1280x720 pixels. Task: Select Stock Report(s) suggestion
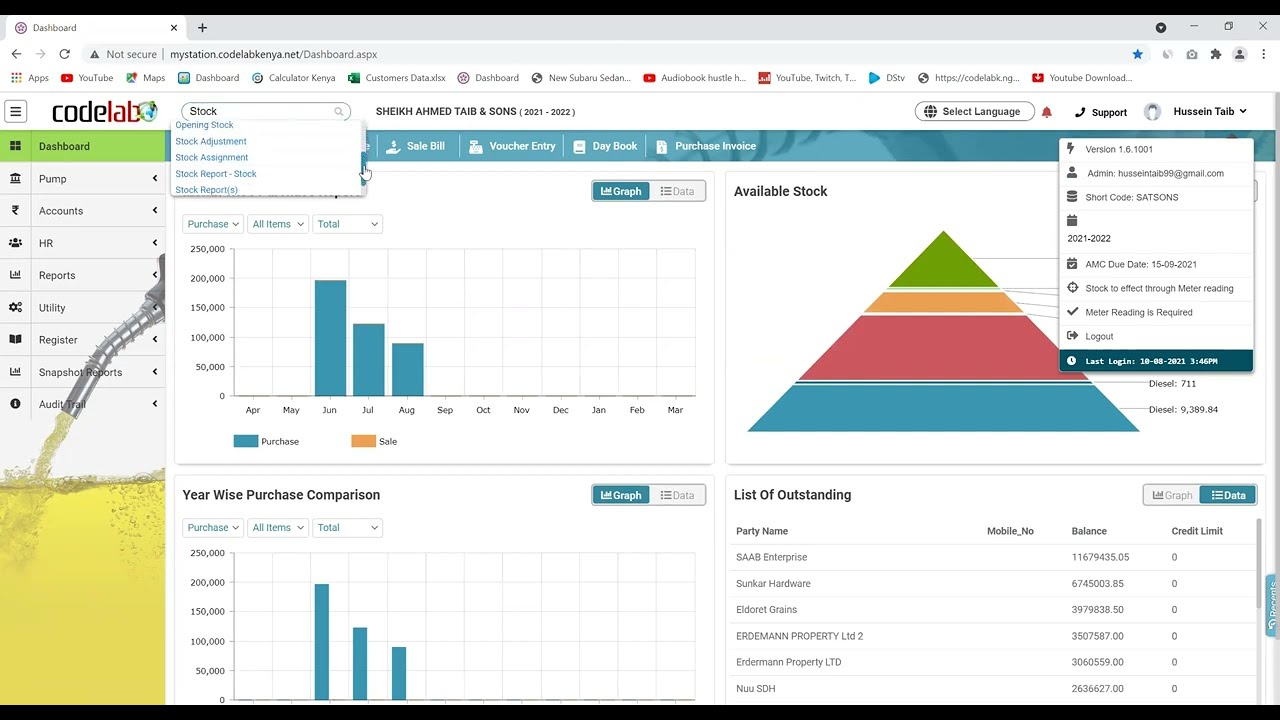point(207,190)
